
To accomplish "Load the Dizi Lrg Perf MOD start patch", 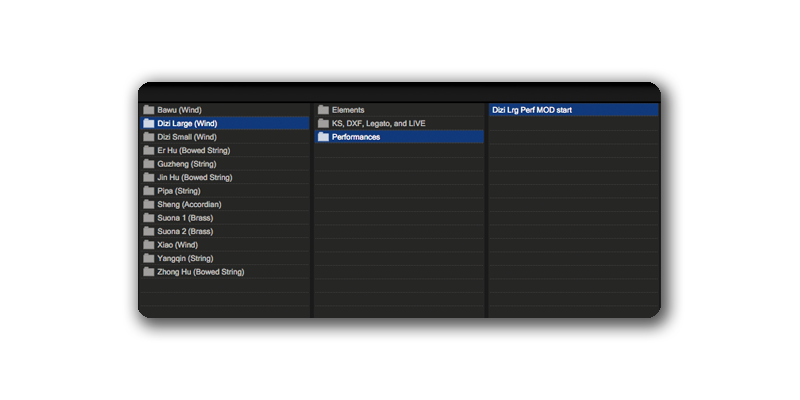I will coord(532,110).
